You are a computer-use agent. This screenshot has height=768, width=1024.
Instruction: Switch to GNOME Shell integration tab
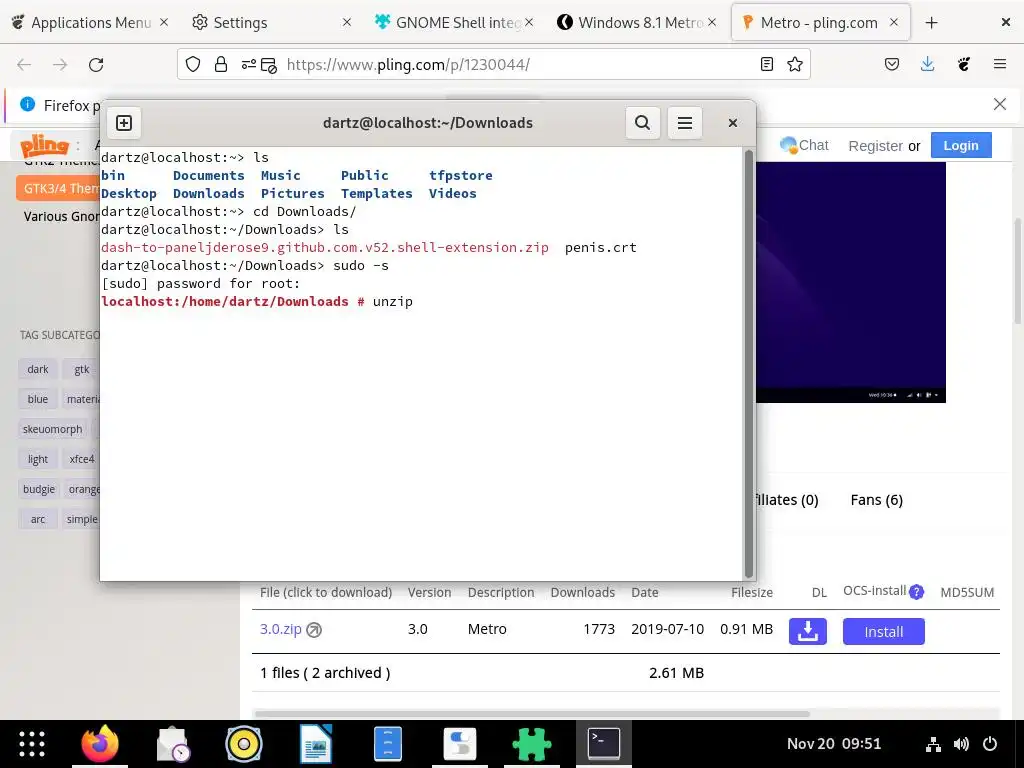454,23
